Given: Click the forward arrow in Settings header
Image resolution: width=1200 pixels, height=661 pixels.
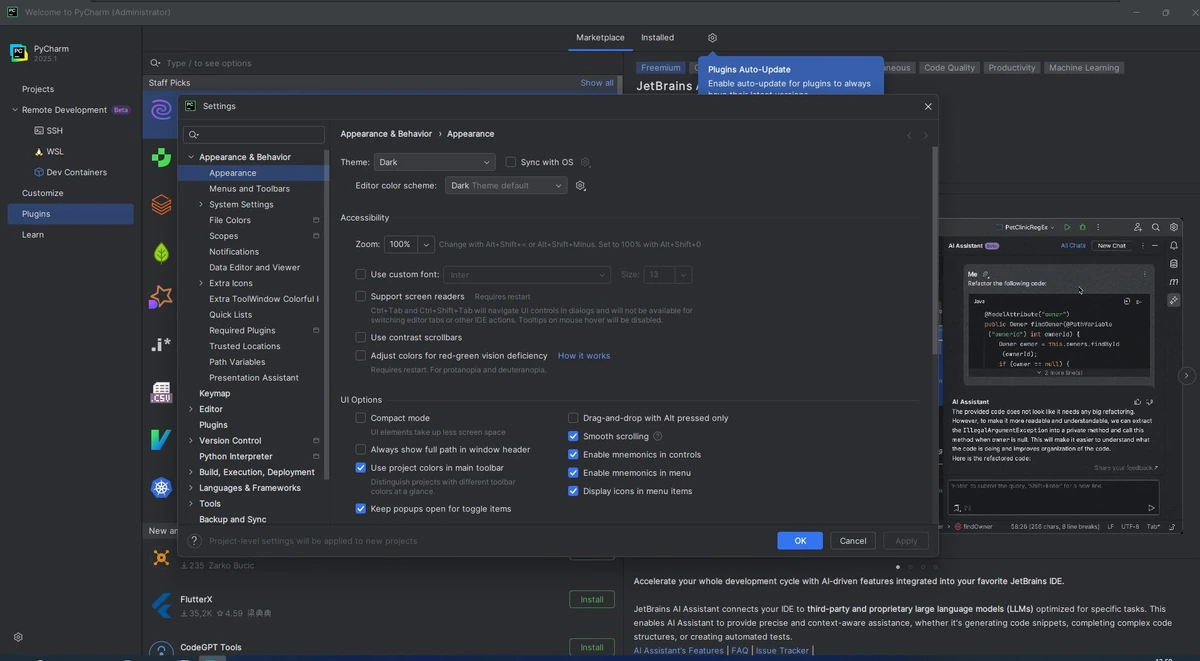Looking at the screenshot, I should point(926,135).
